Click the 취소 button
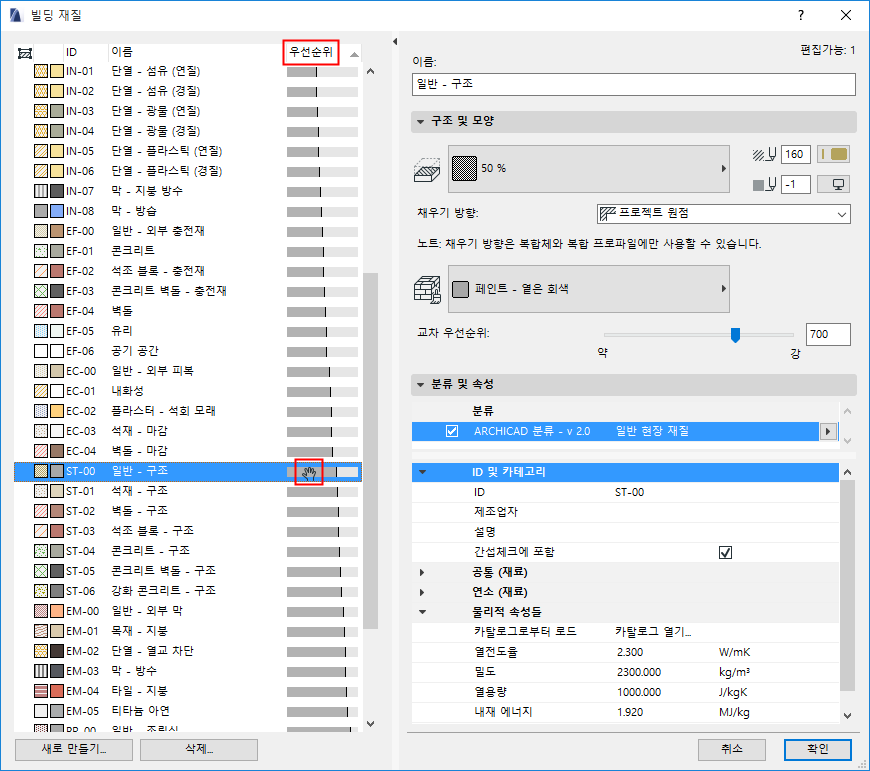 [731, 749]
